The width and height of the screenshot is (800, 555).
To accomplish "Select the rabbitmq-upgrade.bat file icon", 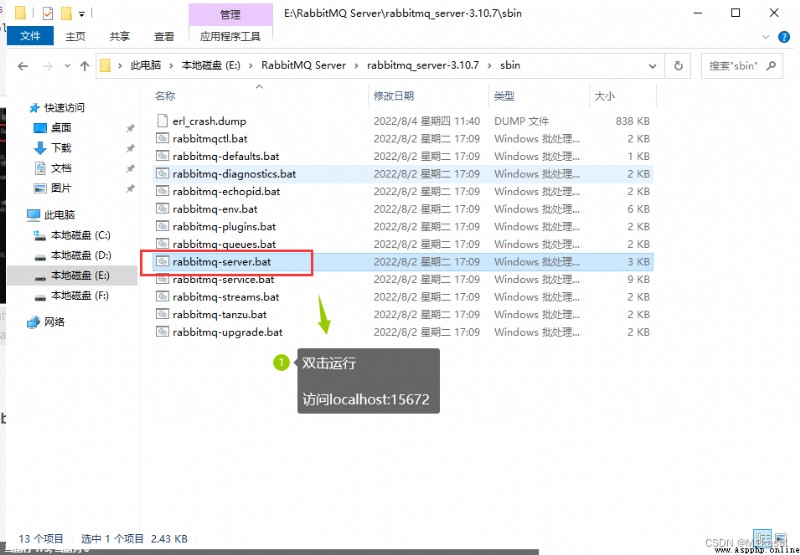I will click(x=162, y=332).
